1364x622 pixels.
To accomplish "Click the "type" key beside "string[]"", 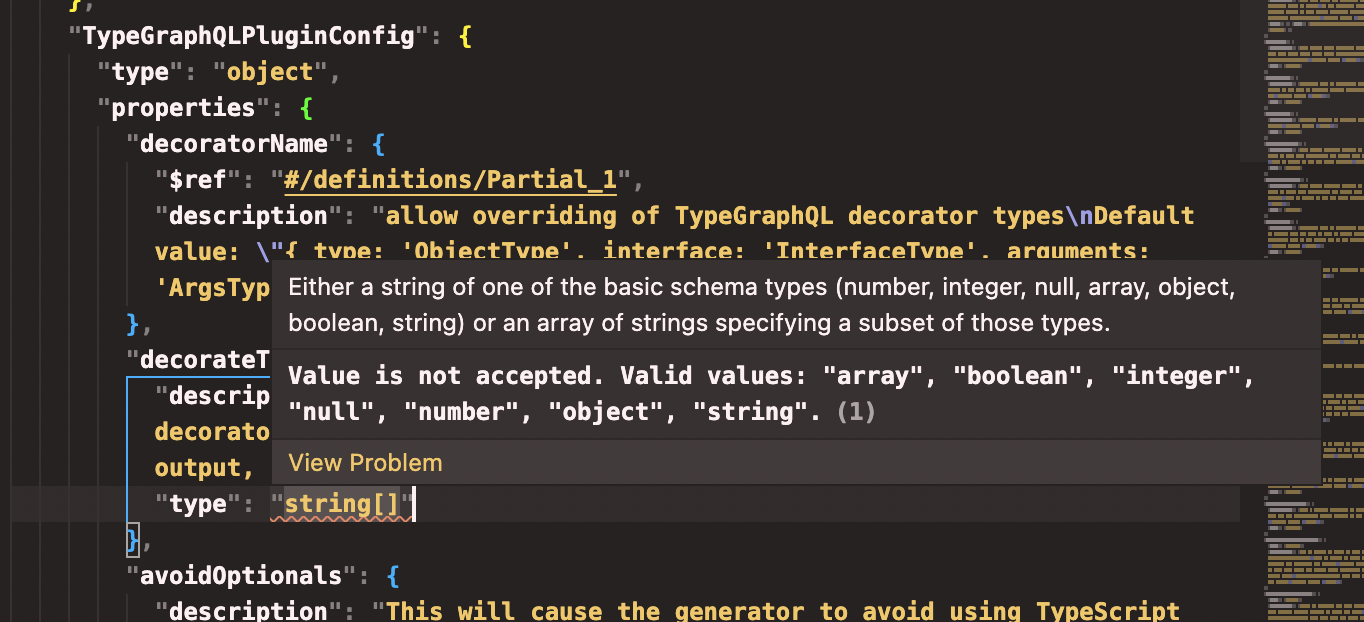I will tap(198, 504).
